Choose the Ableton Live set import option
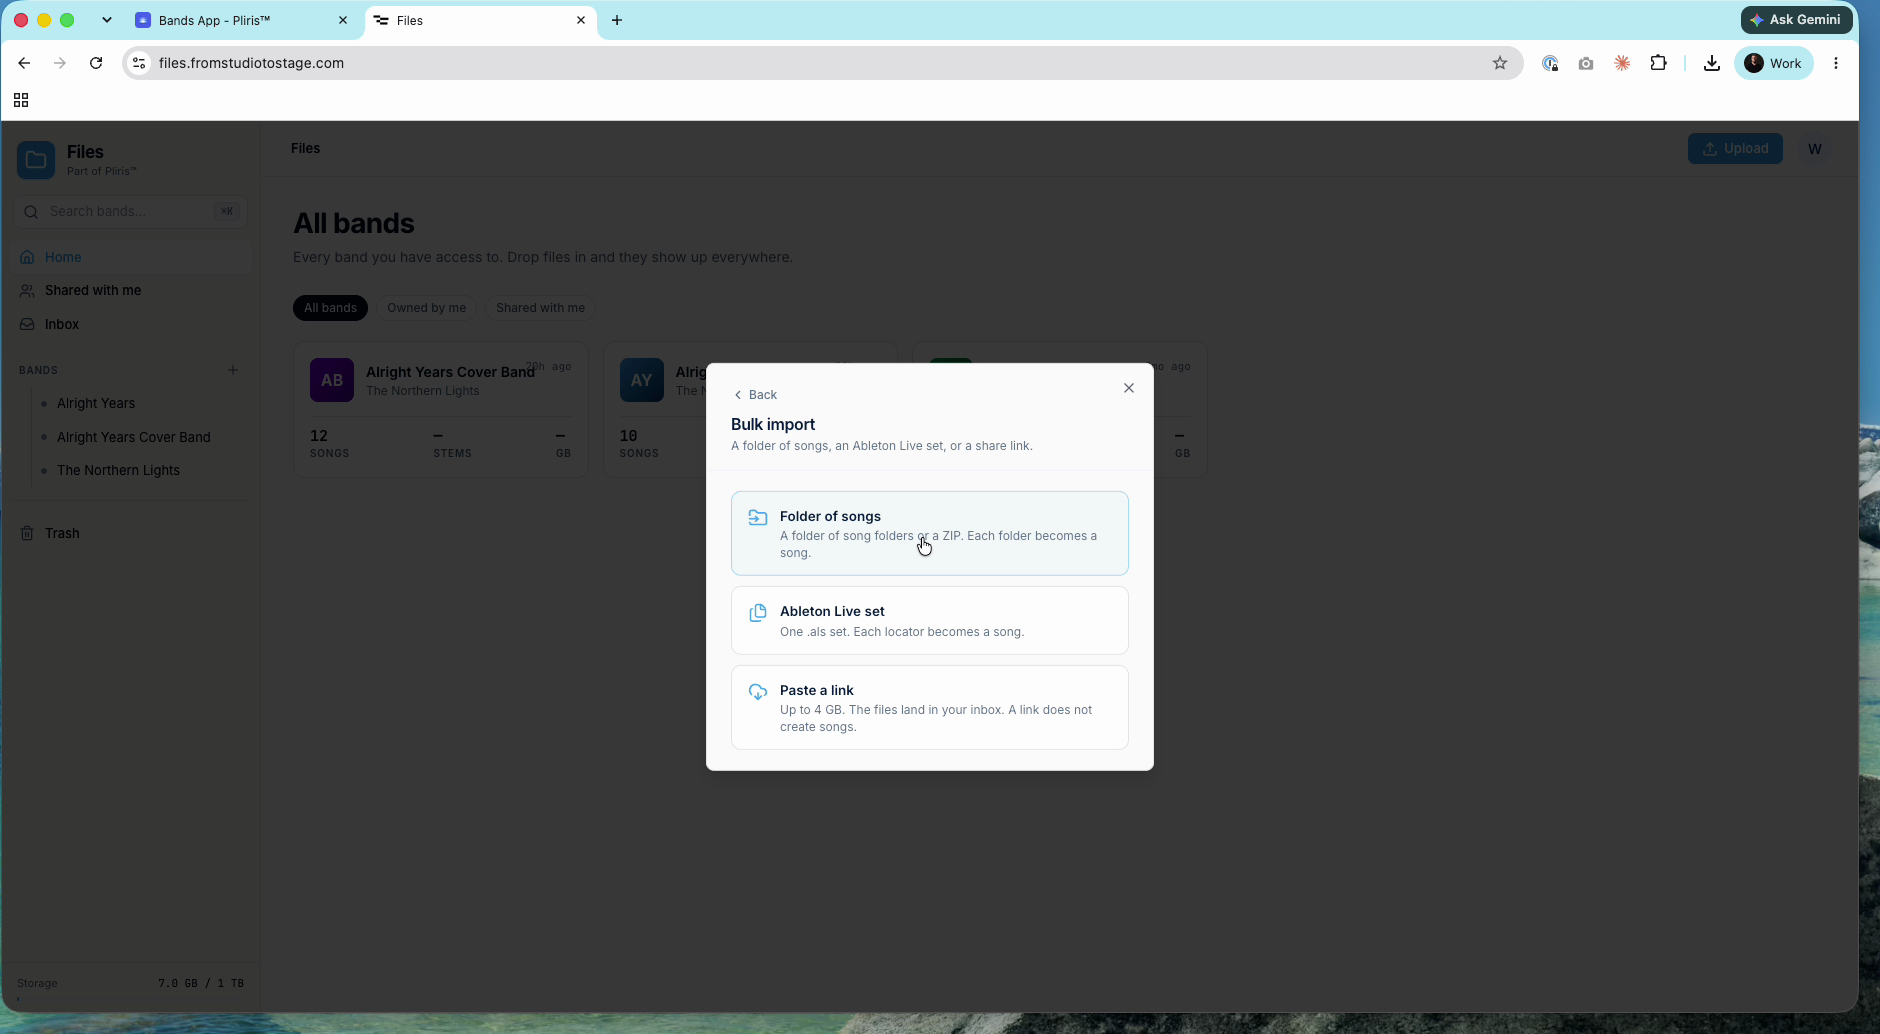This screenshot has width=1880, height=1034. [930, 620]
